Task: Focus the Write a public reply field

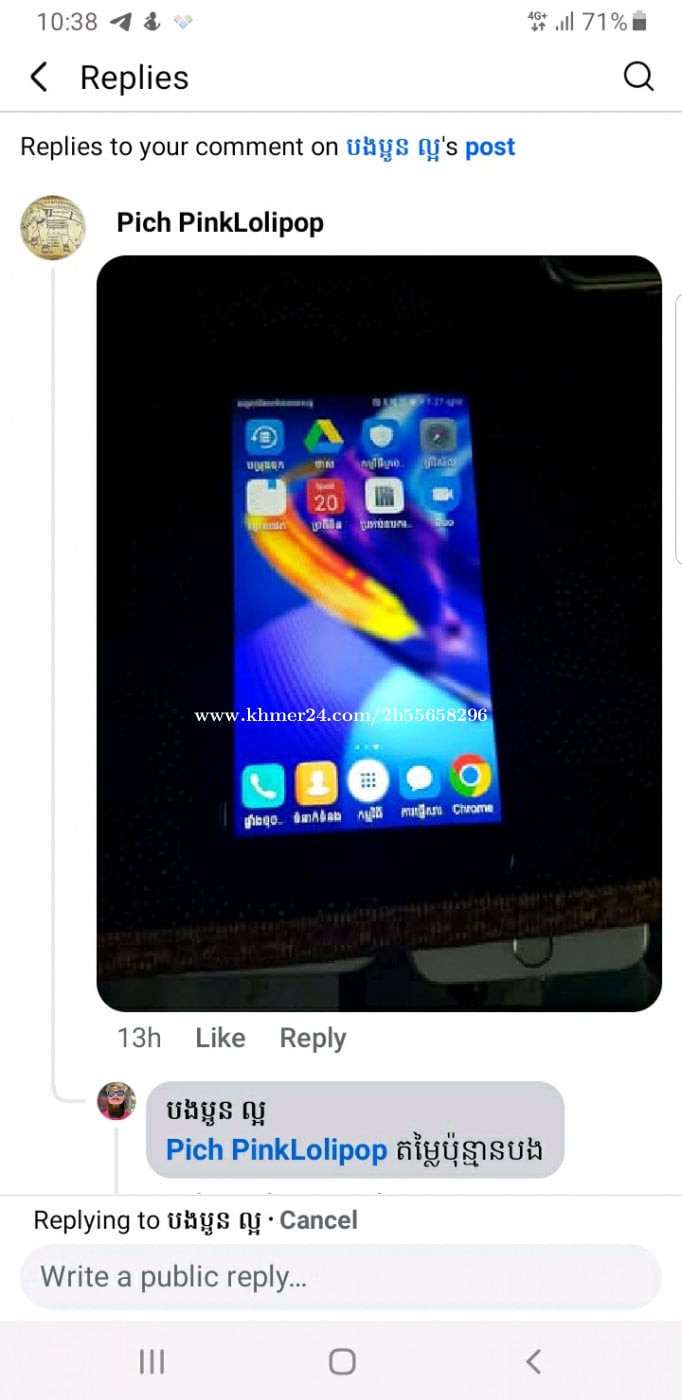Action: pyautogui.click(x=341, y=1277)
